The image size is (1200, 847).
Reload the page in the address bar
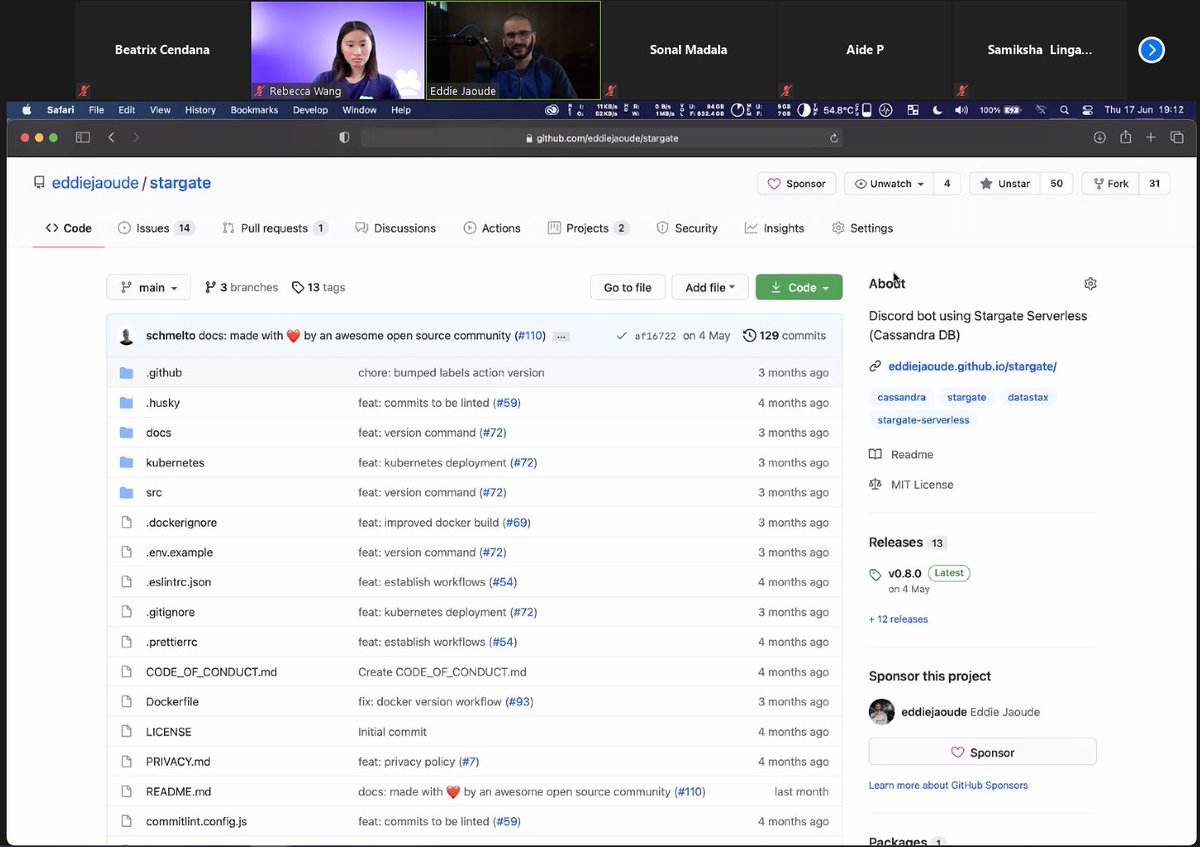coord(834,138)
